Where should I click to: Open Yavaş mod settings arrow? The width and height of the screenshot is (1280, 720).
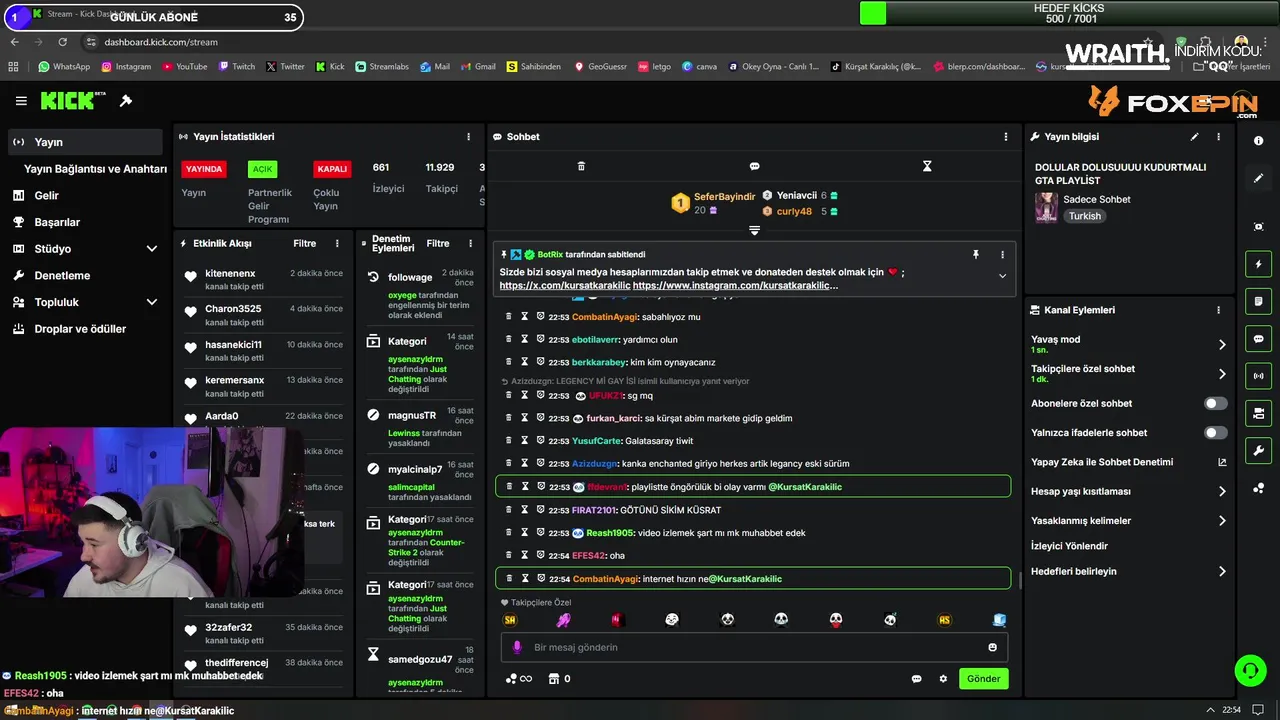click(x=1221, y=345)
